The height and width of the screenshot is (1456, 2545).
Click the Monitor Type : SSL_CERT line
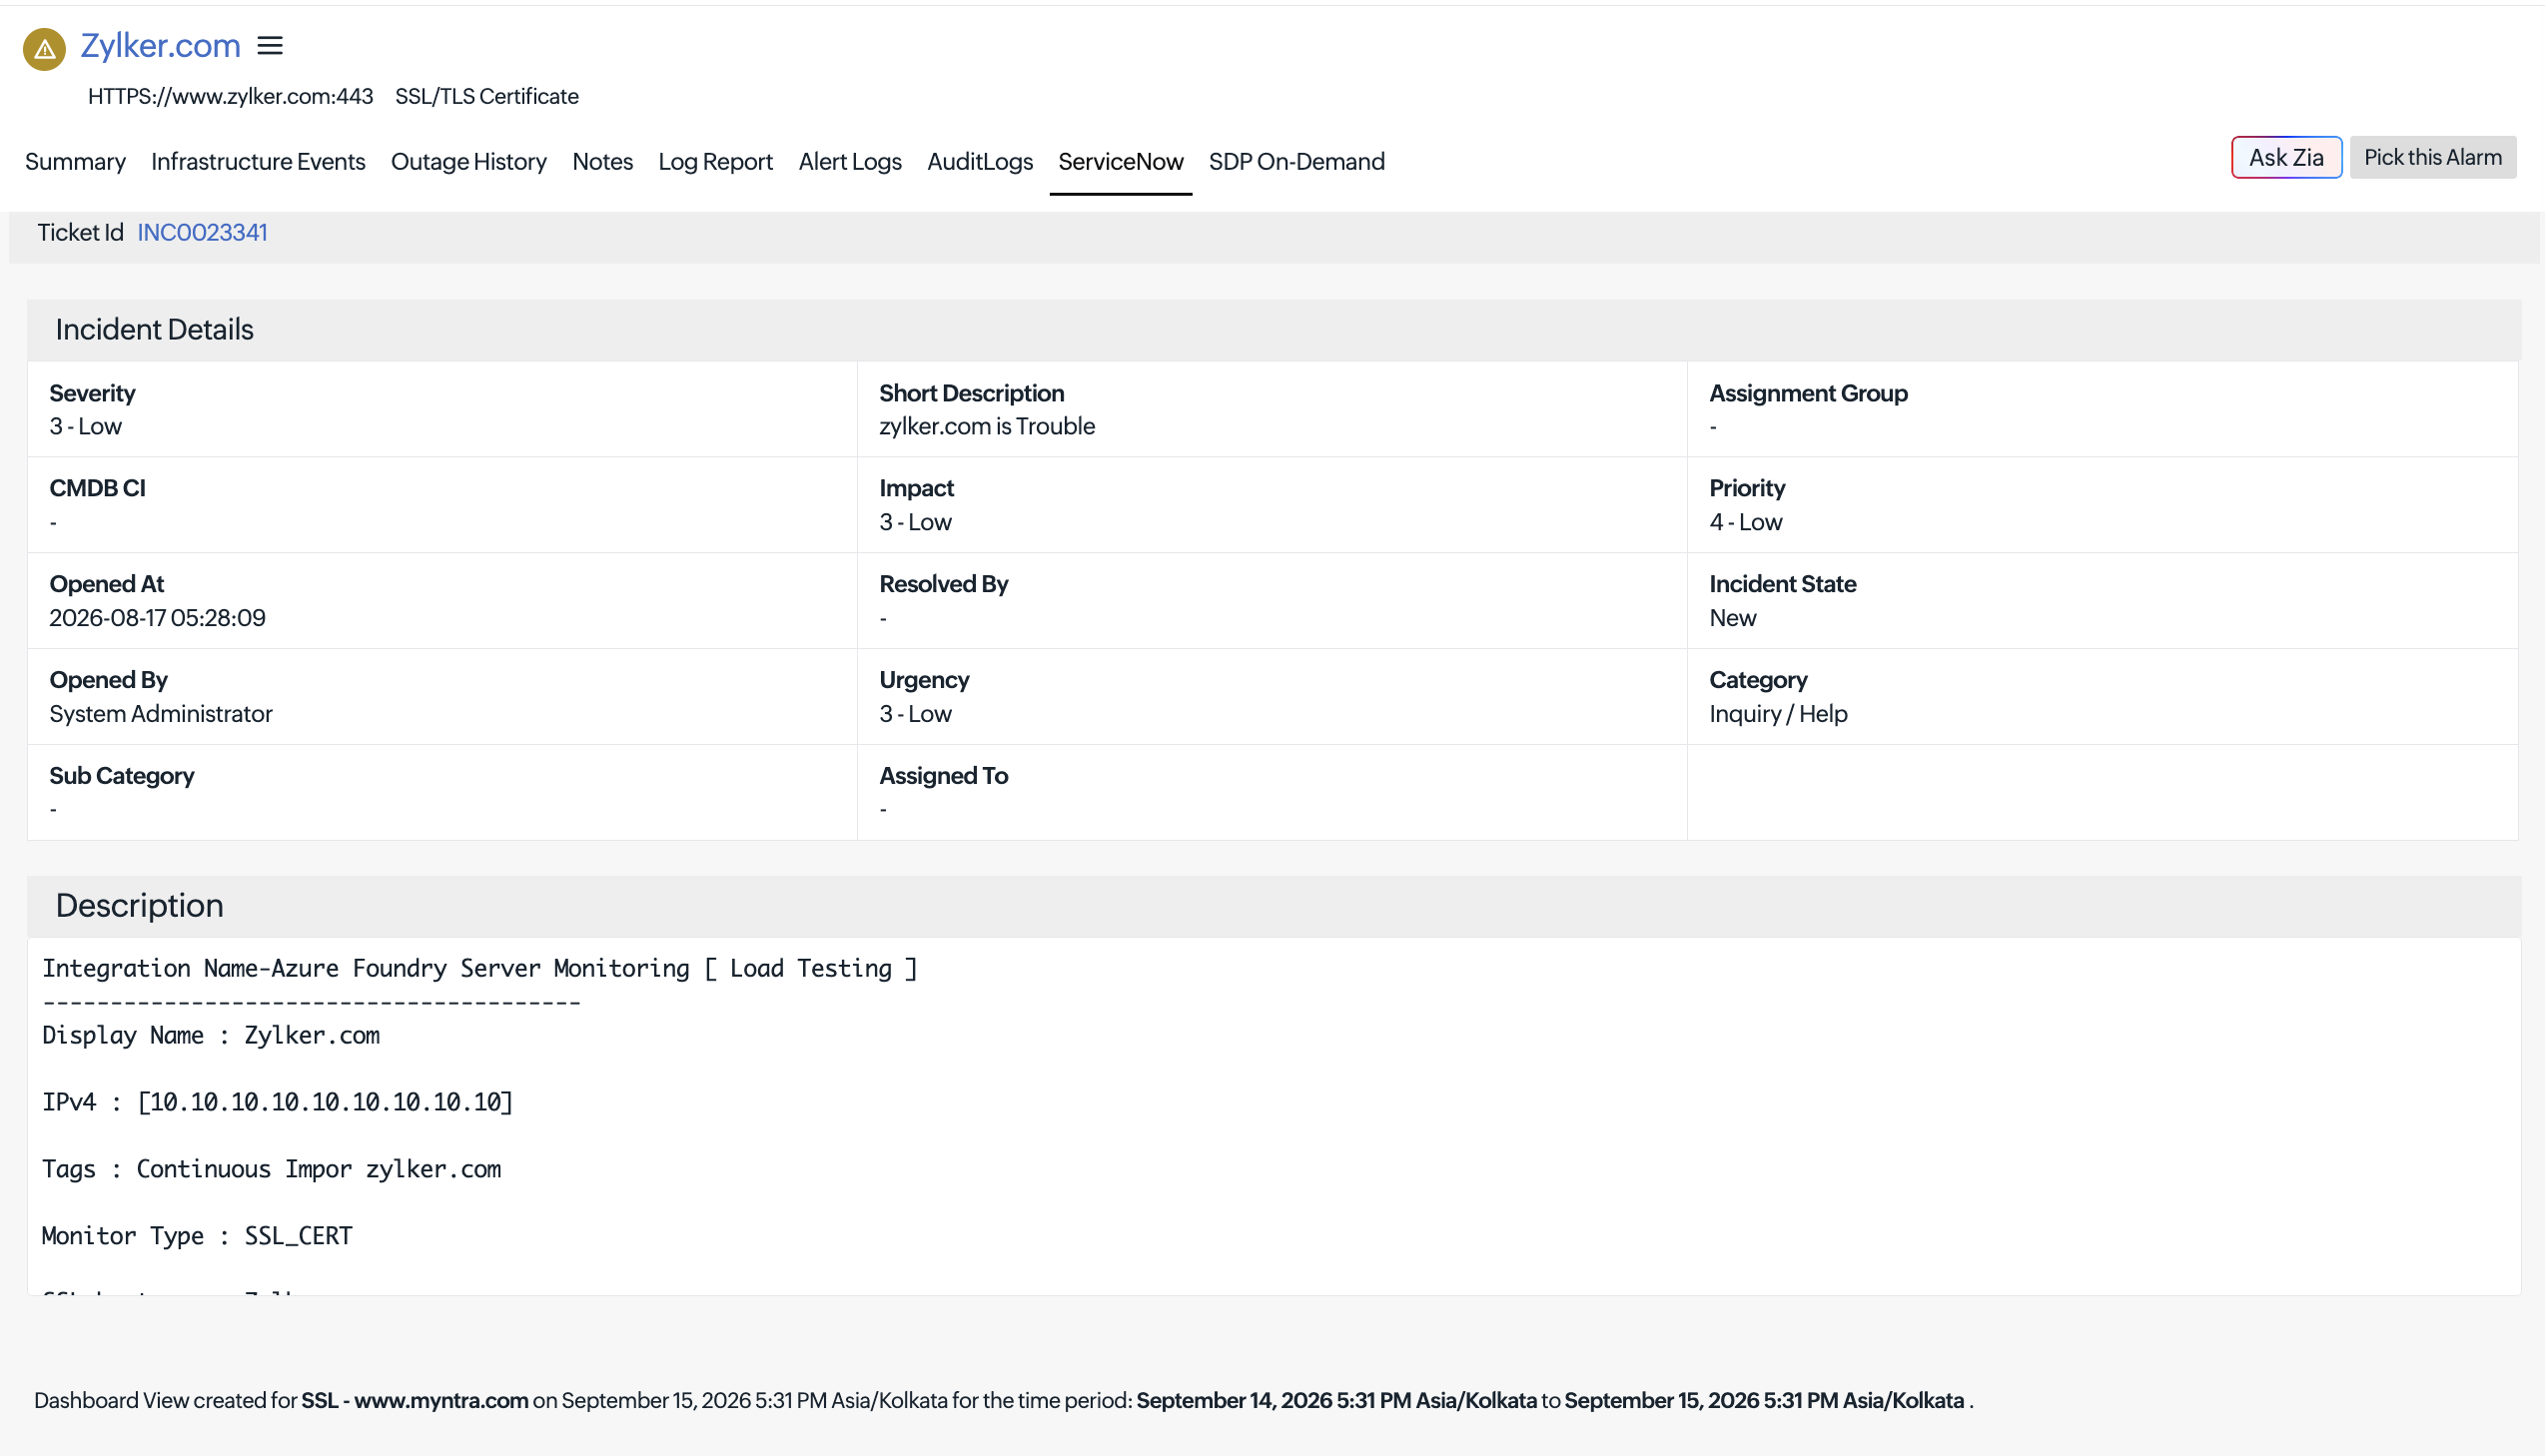(x=197, y=1236)
